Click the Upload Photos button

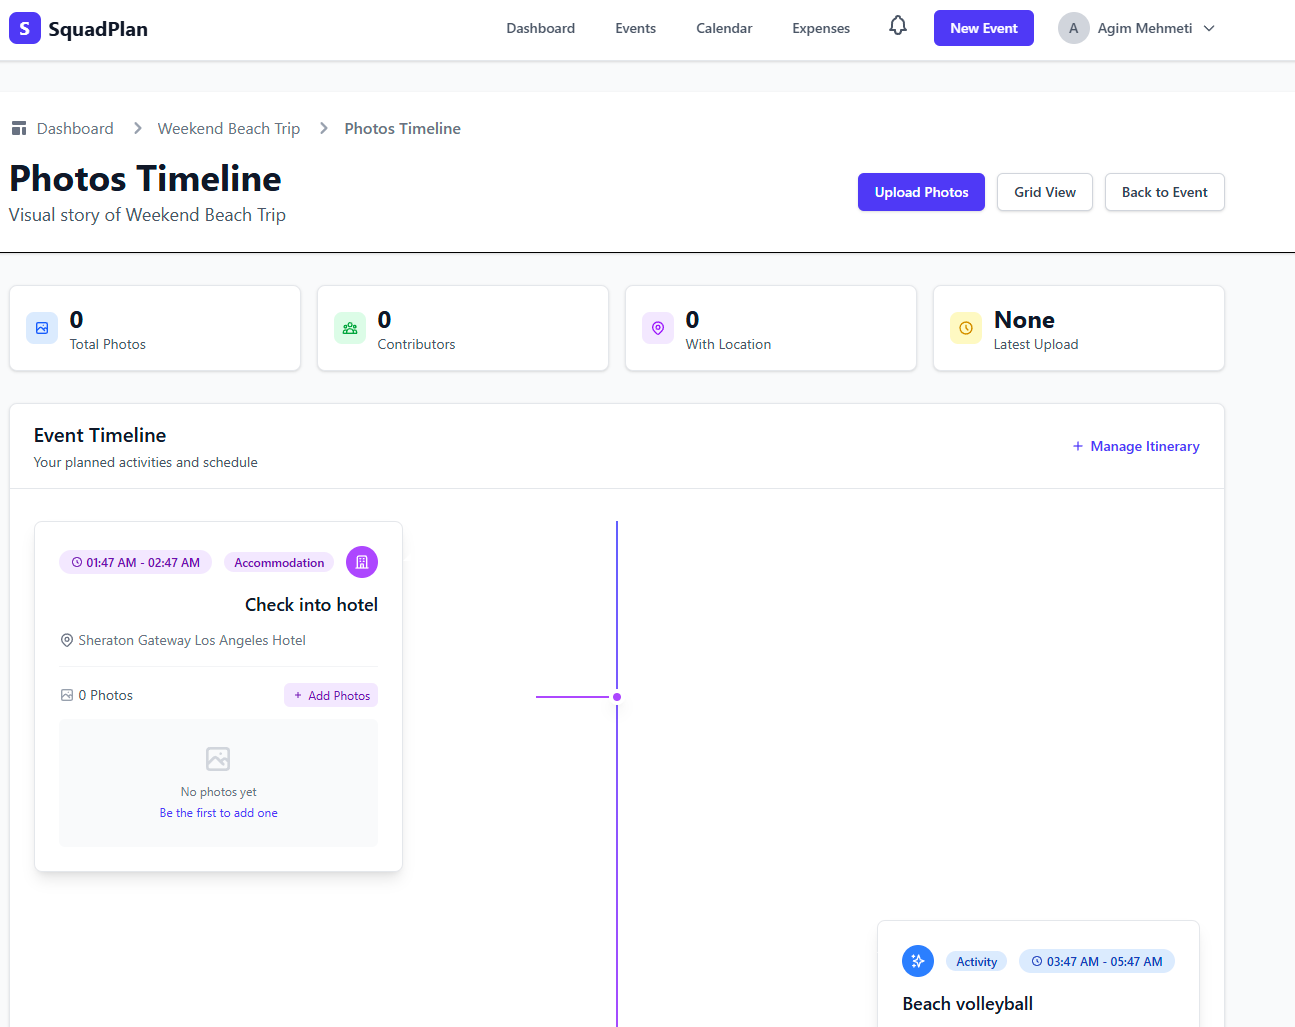pyautogui.click(x=921, y=192)
